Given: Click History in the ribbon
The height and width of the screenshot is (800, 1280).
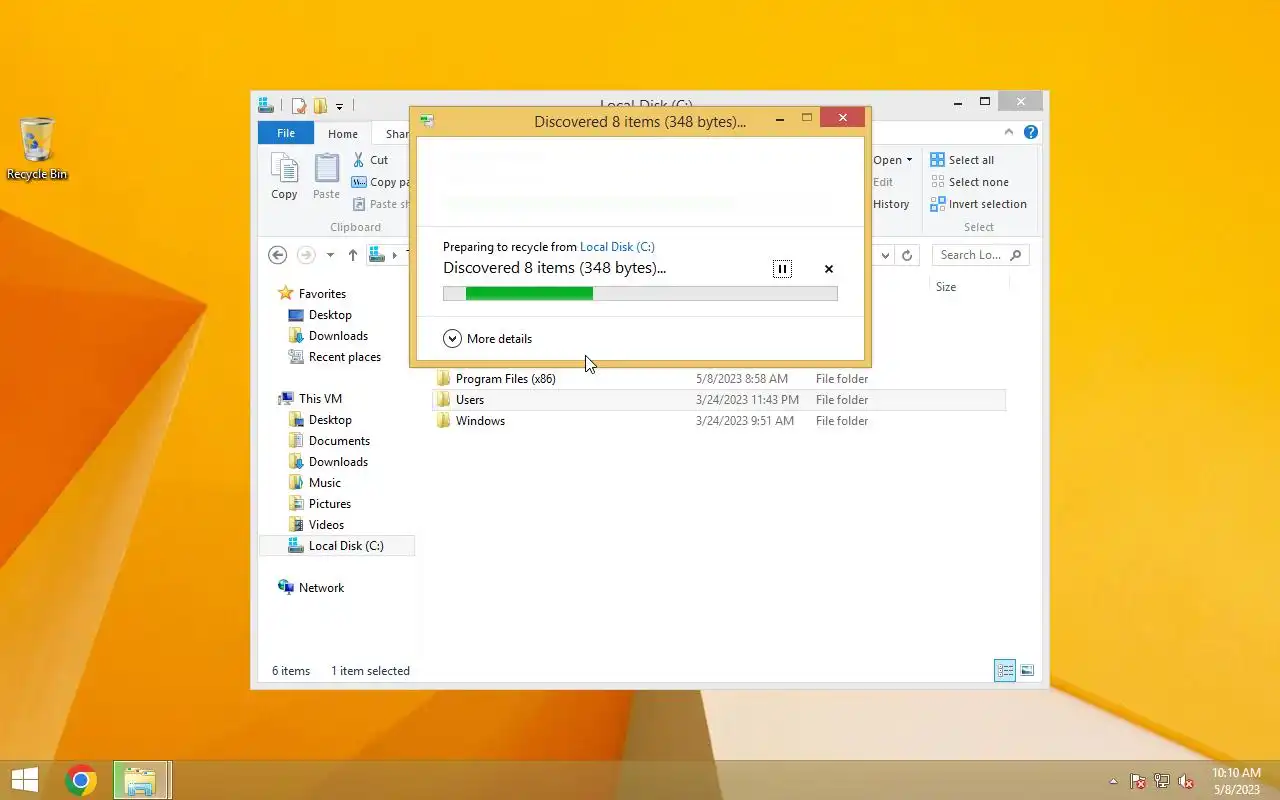Looking at the screenshot, I should 891,204.
